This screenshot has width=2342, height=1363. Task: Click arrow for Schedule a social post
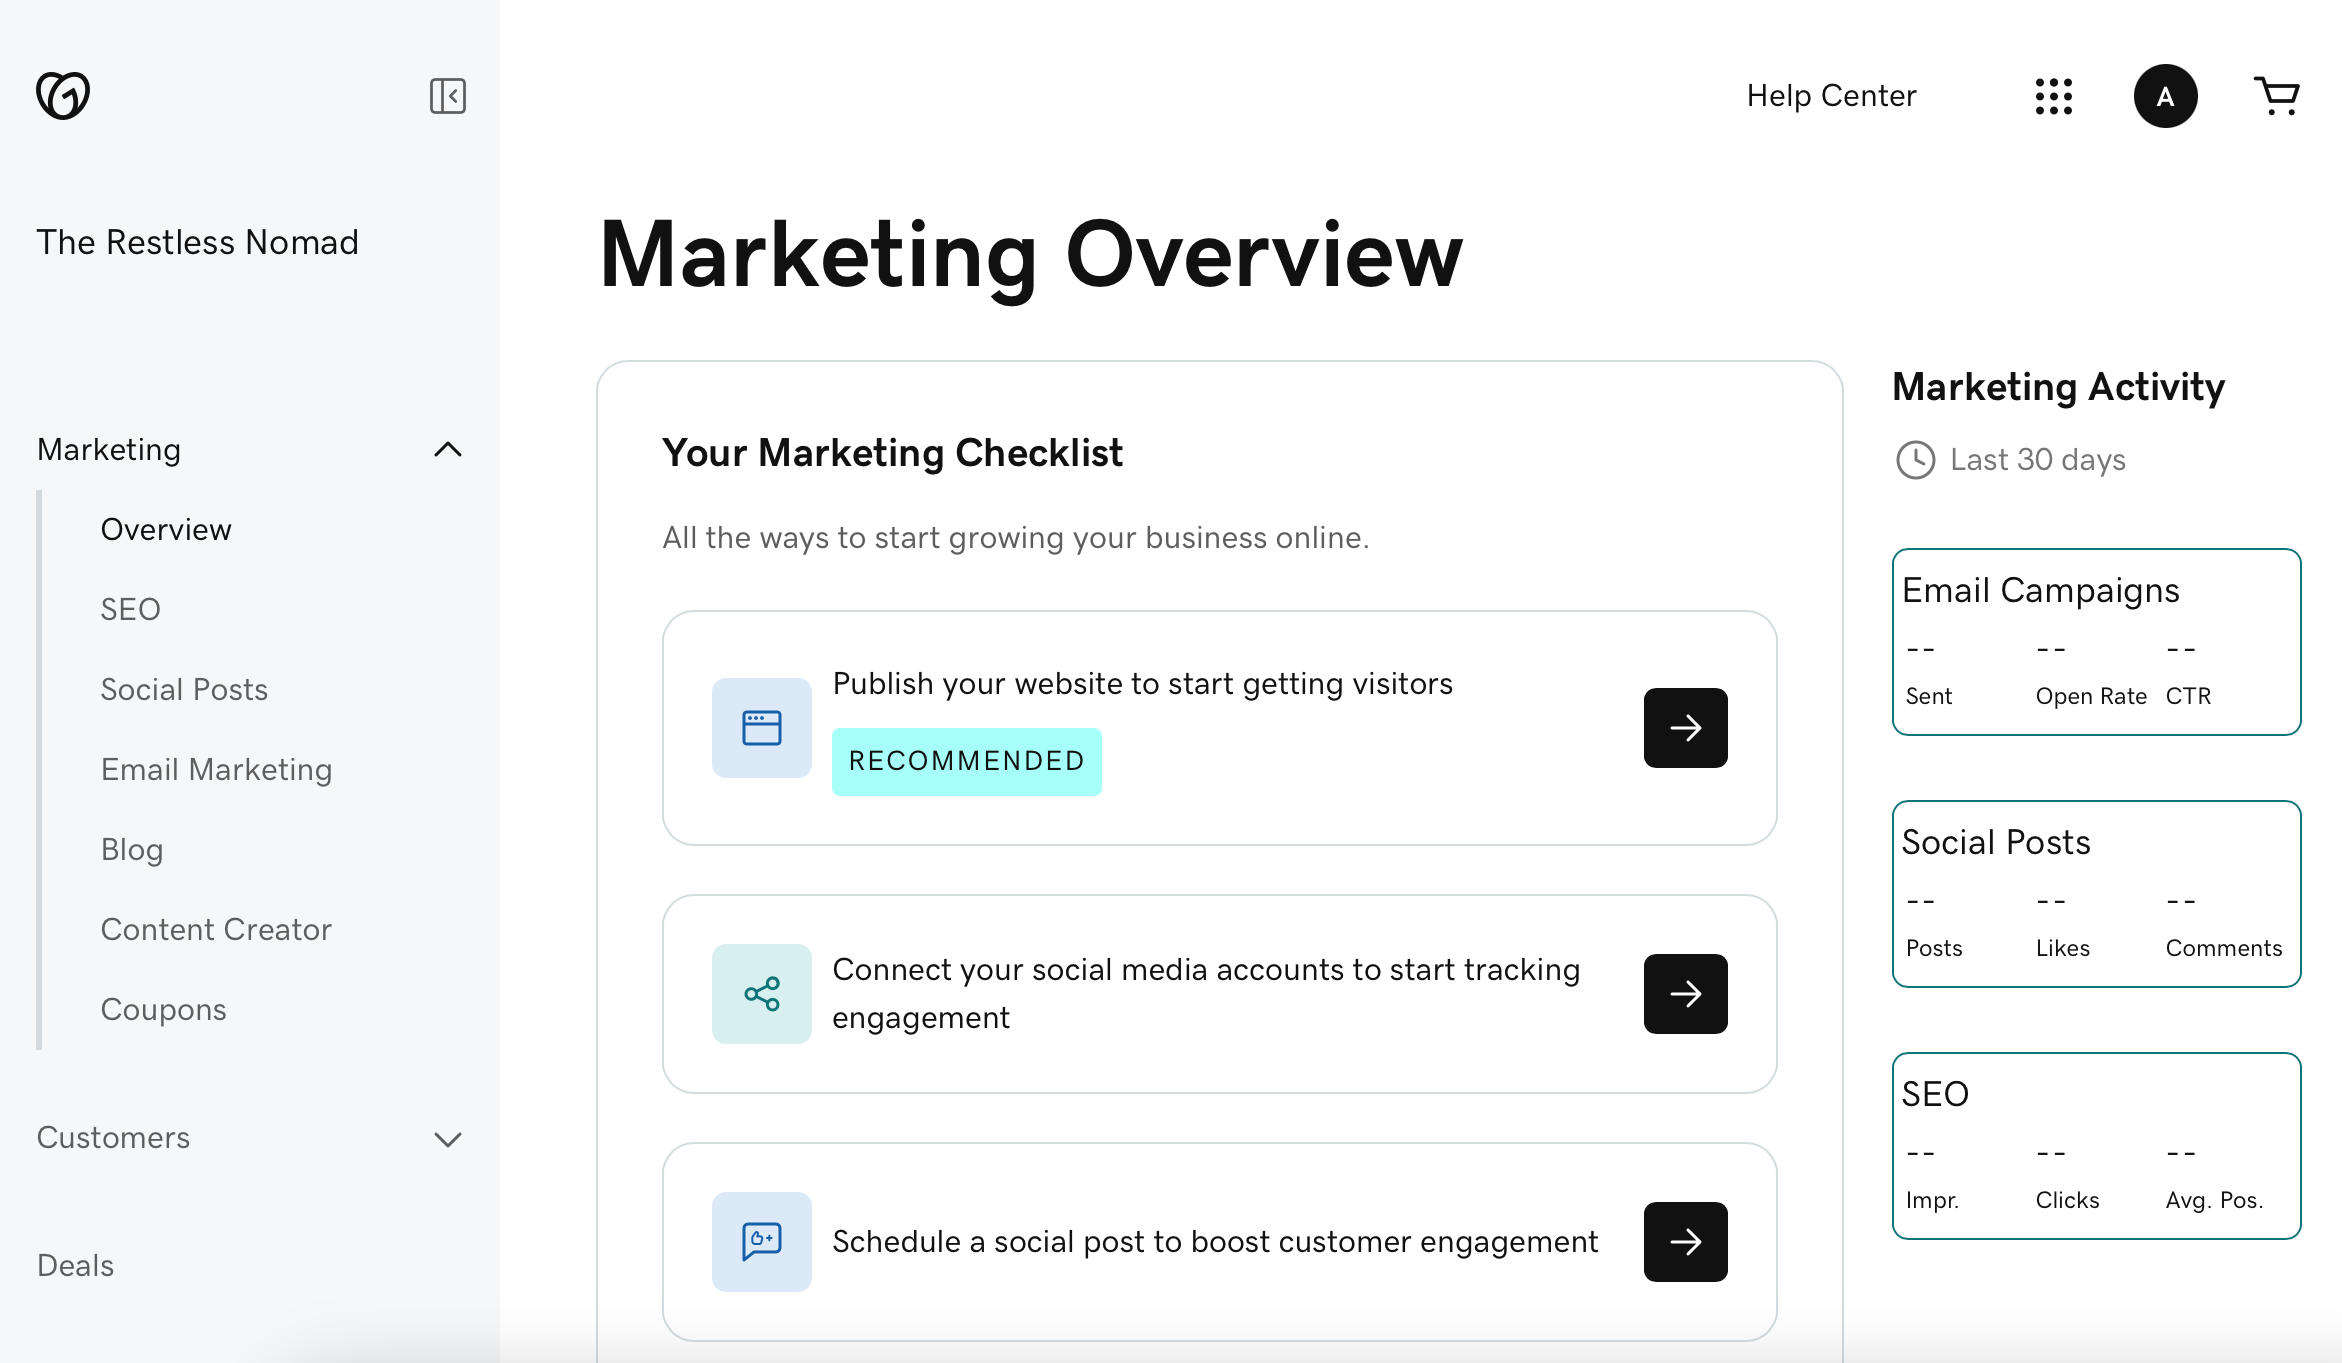(x=1685, y=1242)
